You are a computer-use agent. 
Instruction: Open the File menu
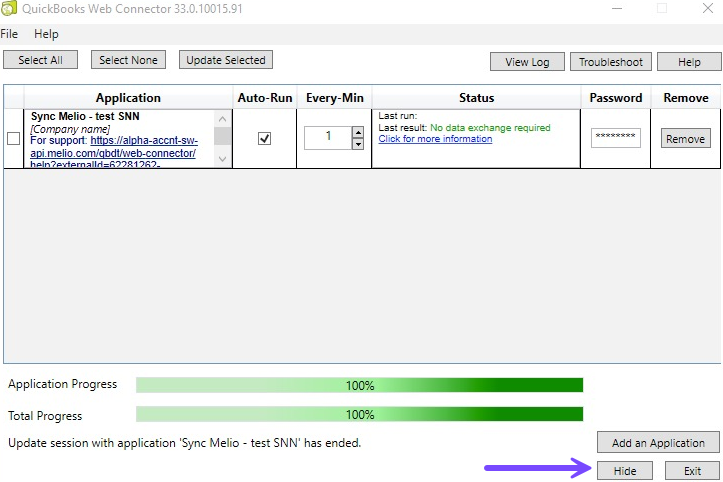point(10,34)
